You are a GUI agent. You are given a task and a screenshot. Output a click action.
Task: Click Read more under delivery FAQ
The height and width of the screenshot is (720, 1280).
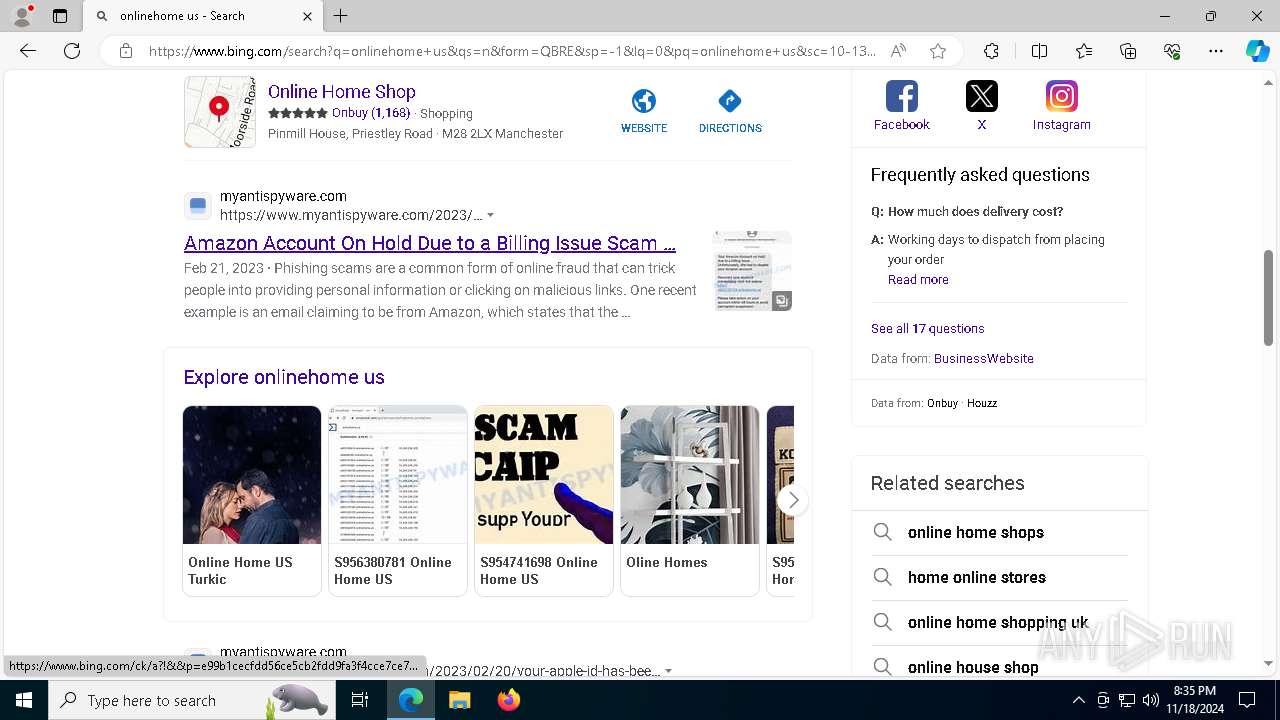pos(918,280)
